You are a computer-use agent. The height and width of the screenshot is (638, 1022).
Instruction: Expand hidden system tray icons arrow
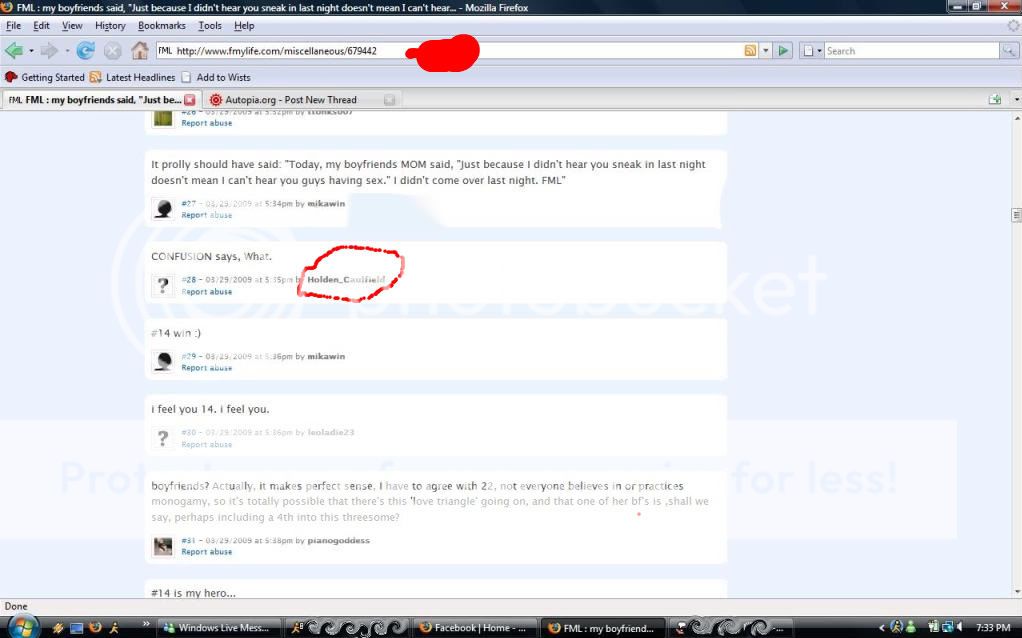pyautogui.click(x=883, y=628)
